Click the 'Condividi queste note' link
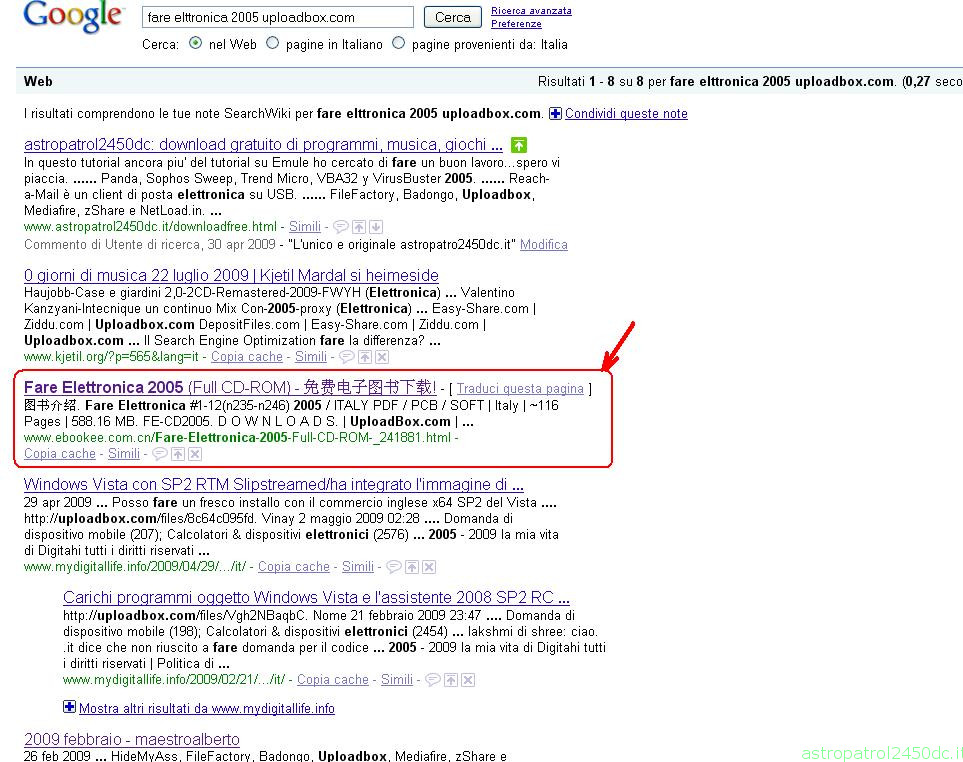 pos(626,114)
